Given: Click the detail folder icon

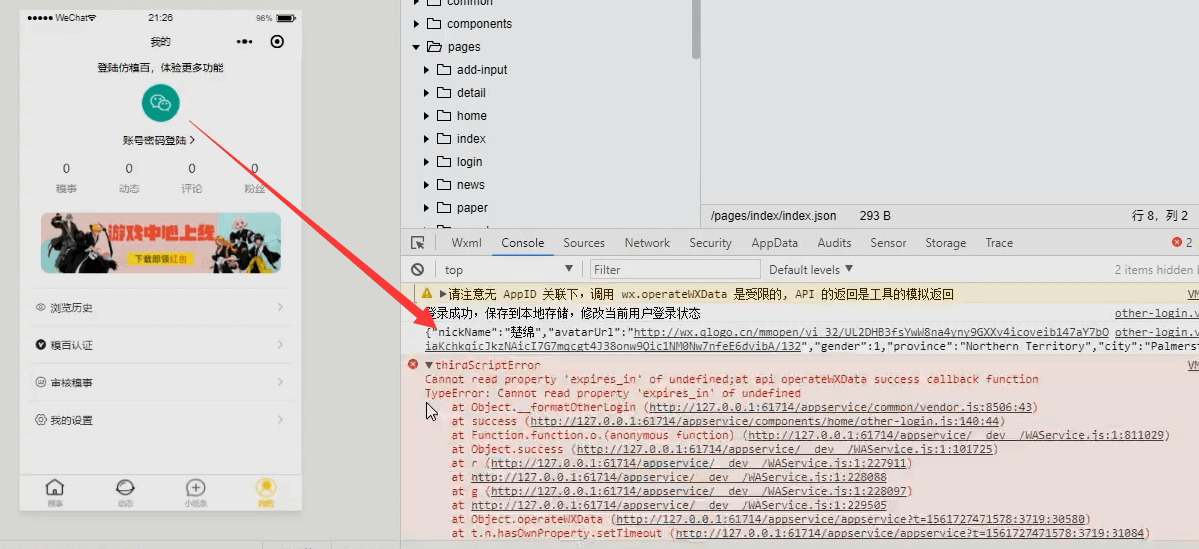Looking at the screenshot, I should point(444,93).
